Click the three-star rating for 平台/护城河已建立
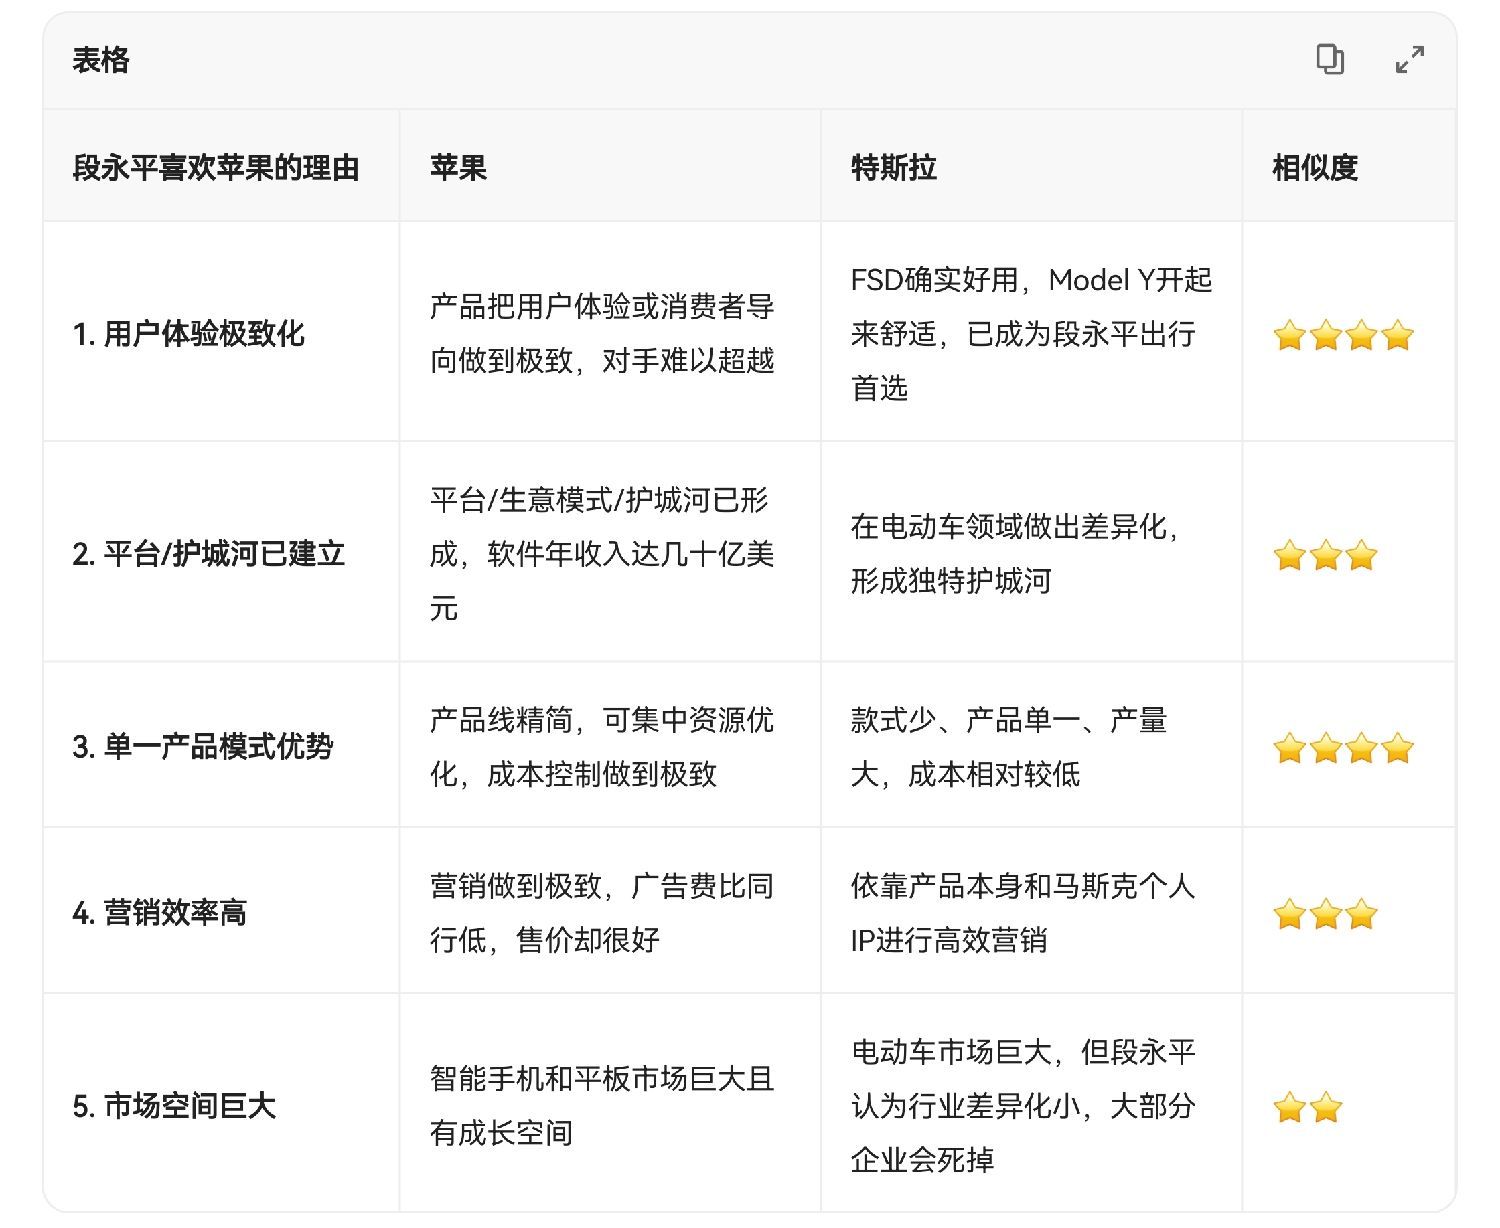Image resolution: width=1500 pixels, height=1228 pixels. (x=1325, y=555)
